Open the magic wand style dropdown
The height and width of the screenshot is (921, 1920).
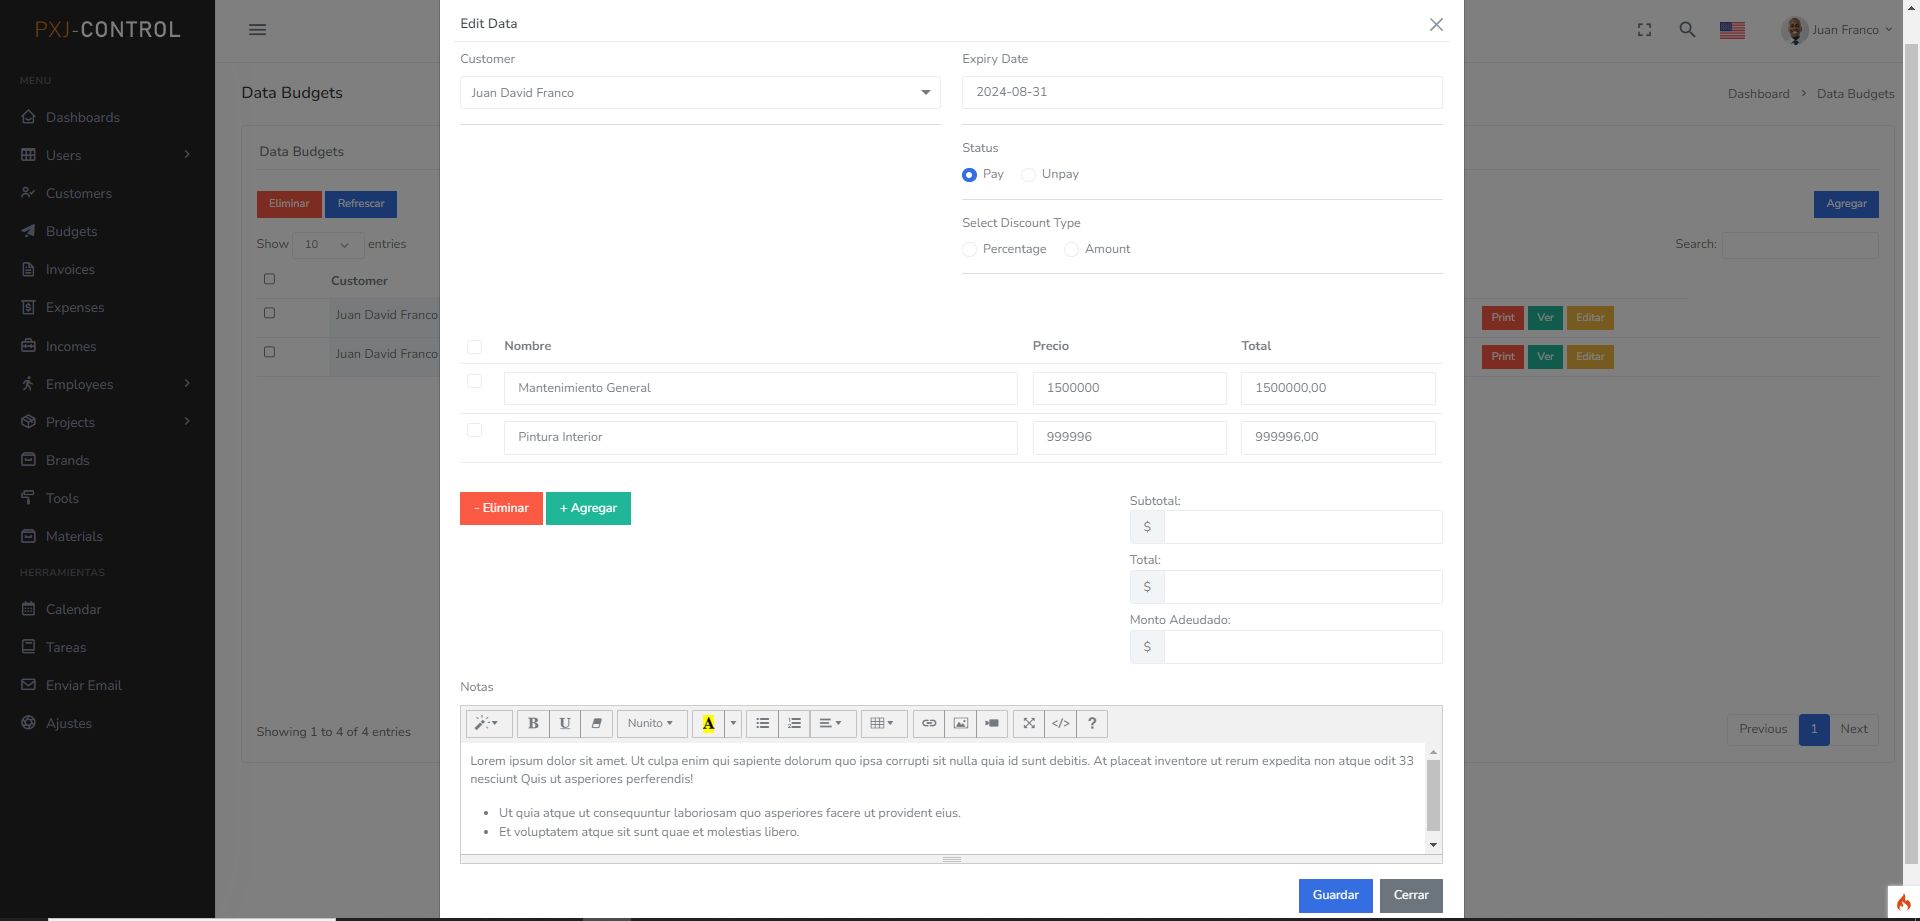point(489,724)
